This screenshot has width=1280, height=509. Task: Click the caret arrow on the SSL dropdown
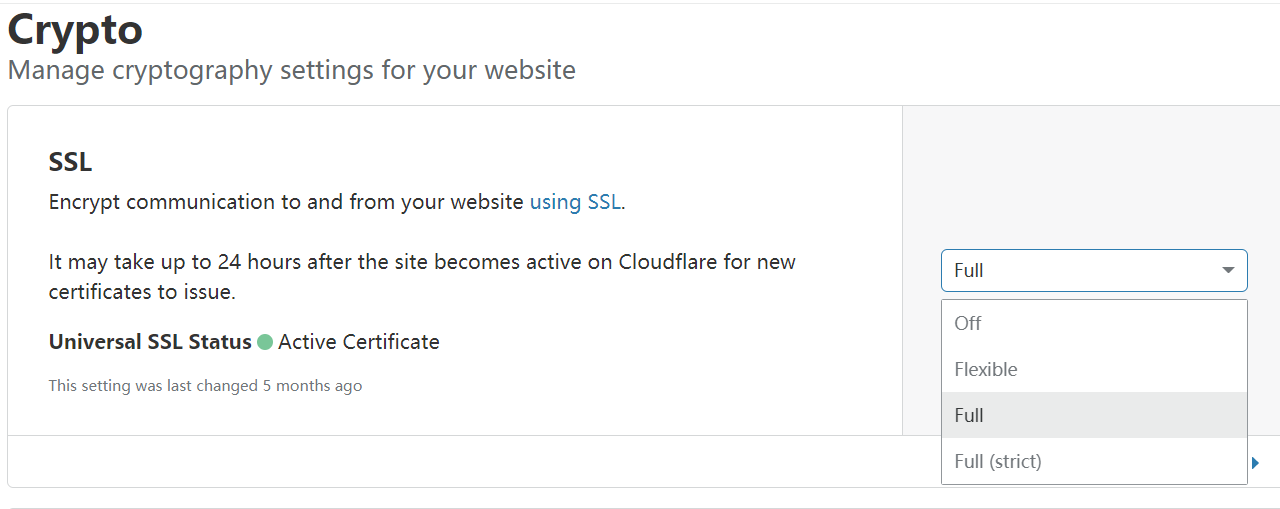[1228, 271]
